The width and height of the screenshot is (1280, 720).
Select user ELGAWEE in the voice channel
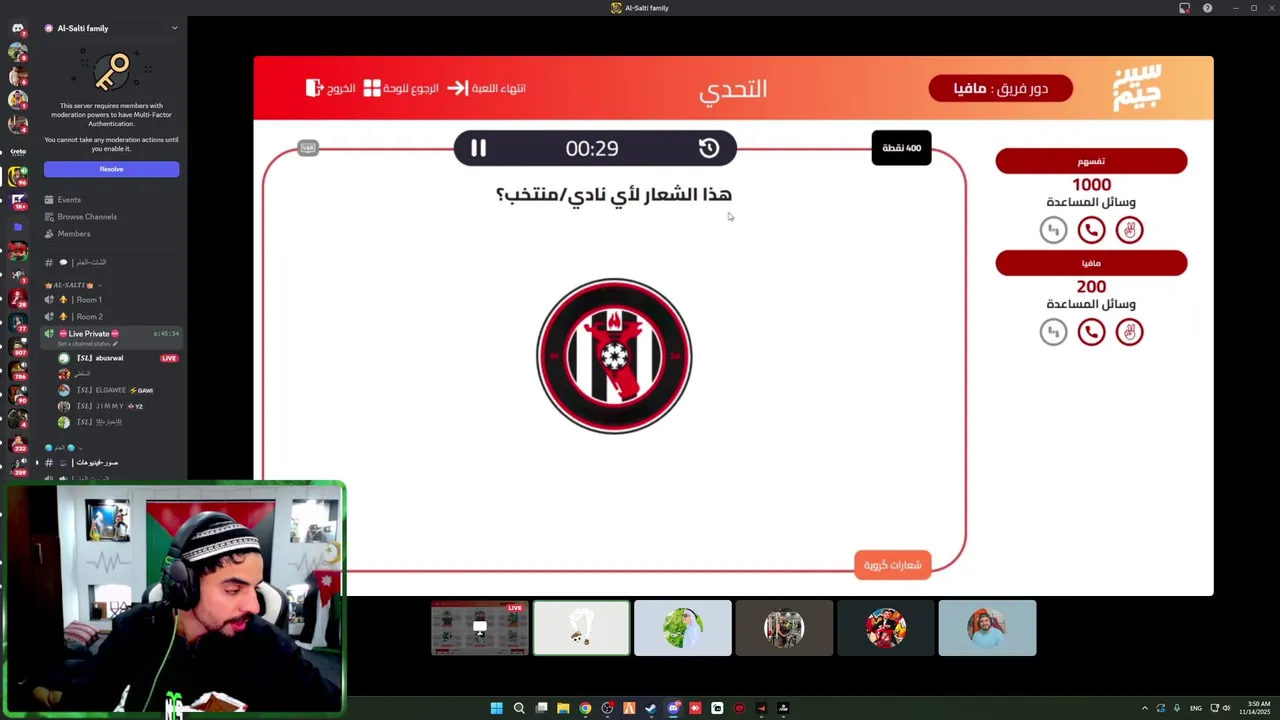tap(111, 390)
